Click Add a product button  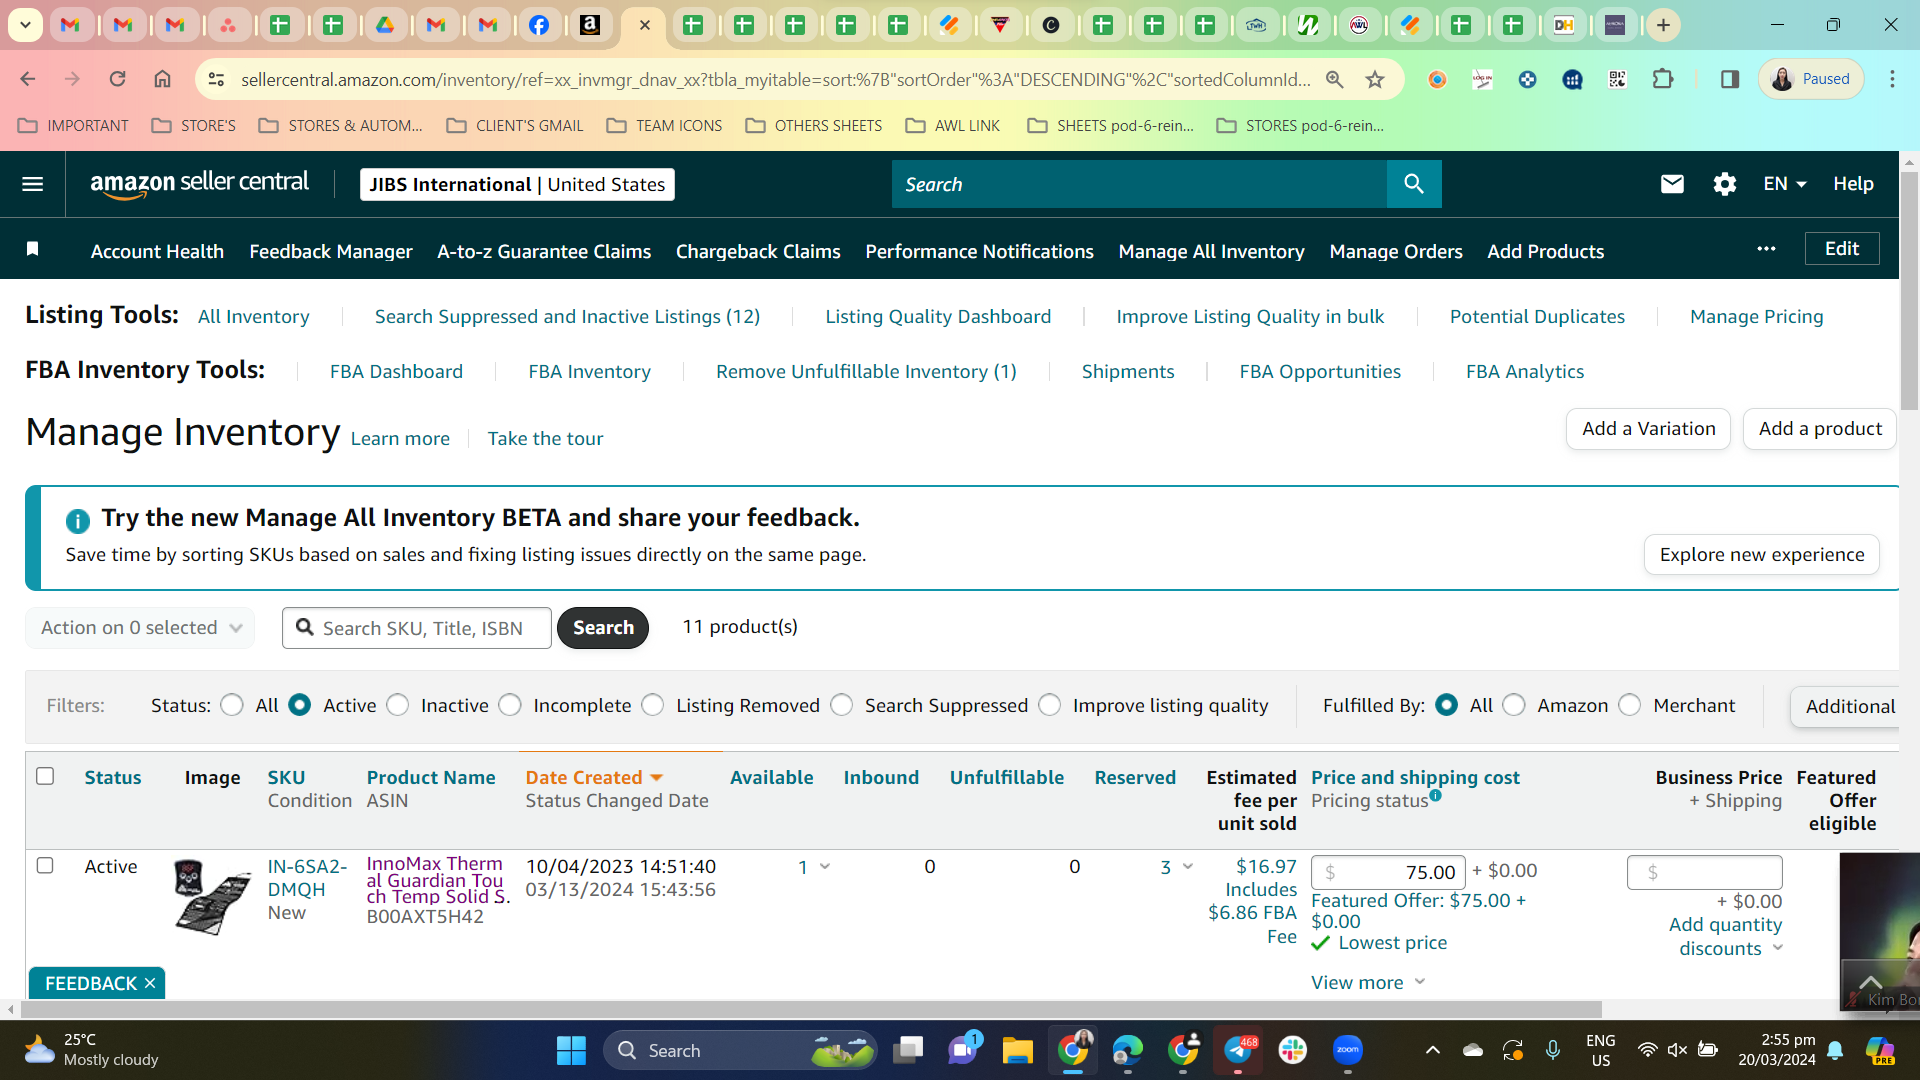[x=1820, y=429]
